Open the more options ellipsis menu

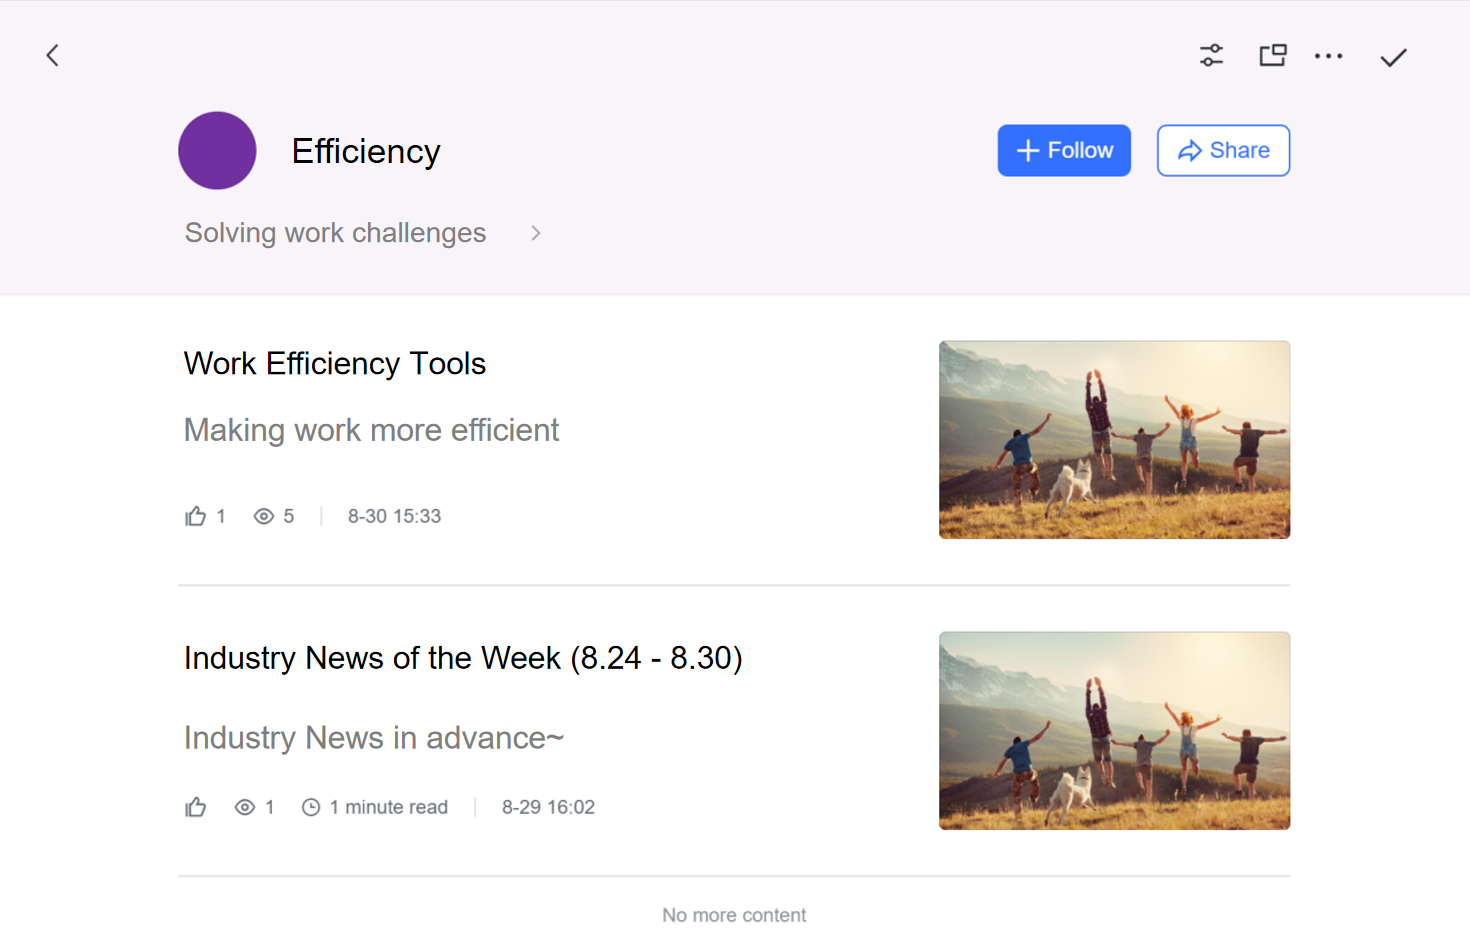pos(1328,55)
